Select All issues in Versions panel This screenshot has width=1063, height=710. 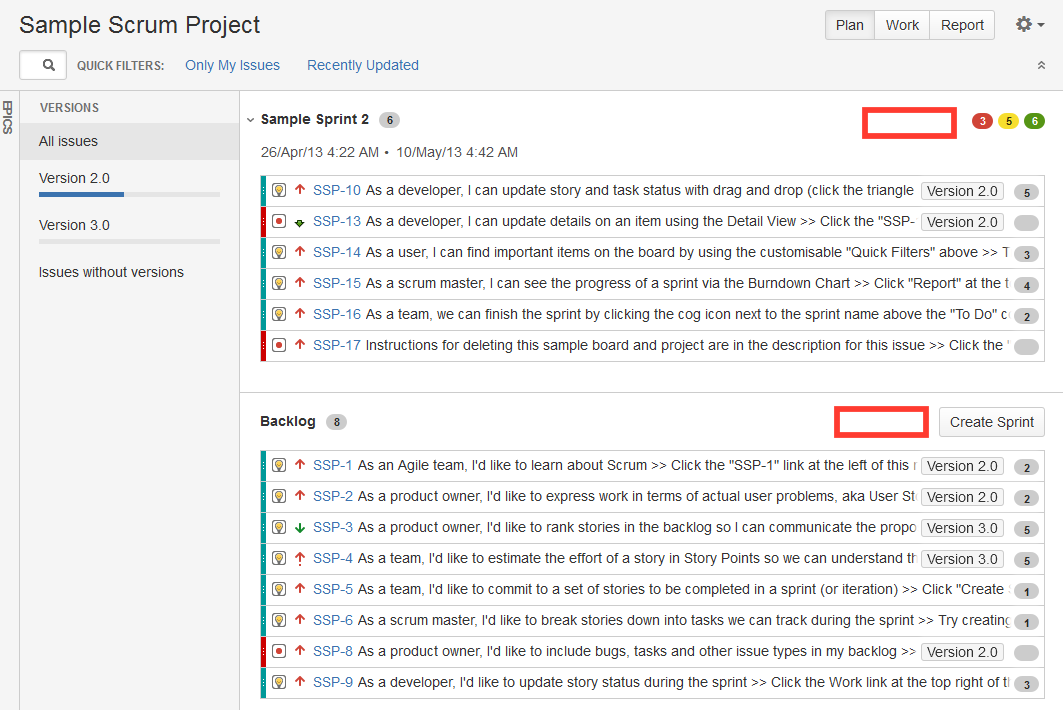[x=129, y=141]
